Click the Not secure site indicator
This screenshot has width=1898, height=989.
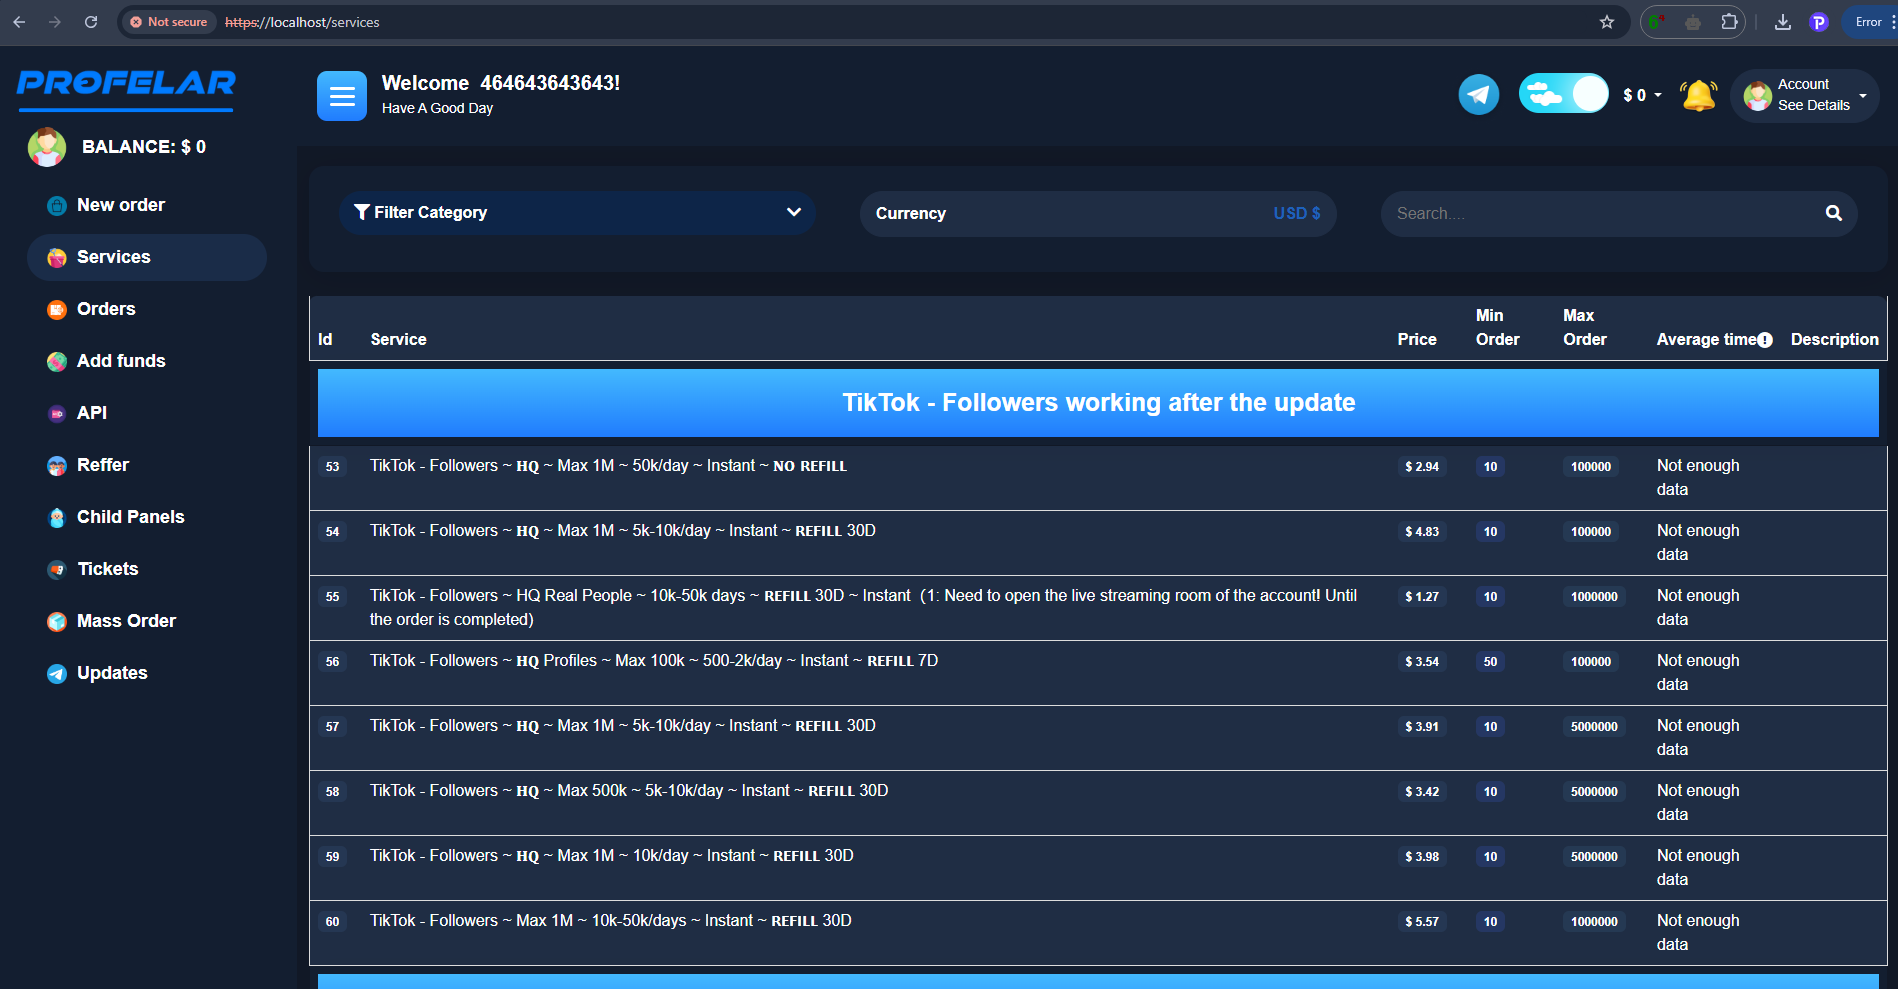[x=168, y=22]
